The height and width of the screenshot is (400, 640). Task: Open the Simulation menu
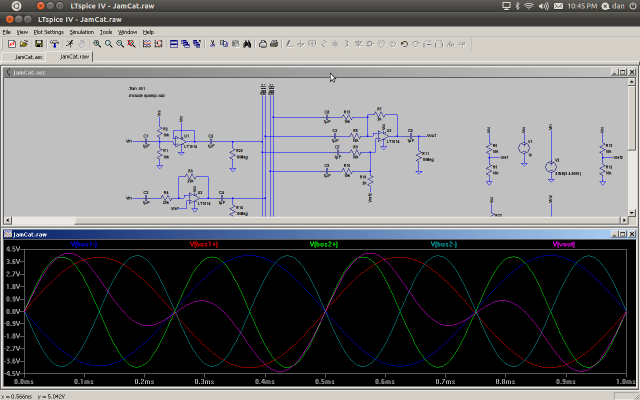coord(81,32)
